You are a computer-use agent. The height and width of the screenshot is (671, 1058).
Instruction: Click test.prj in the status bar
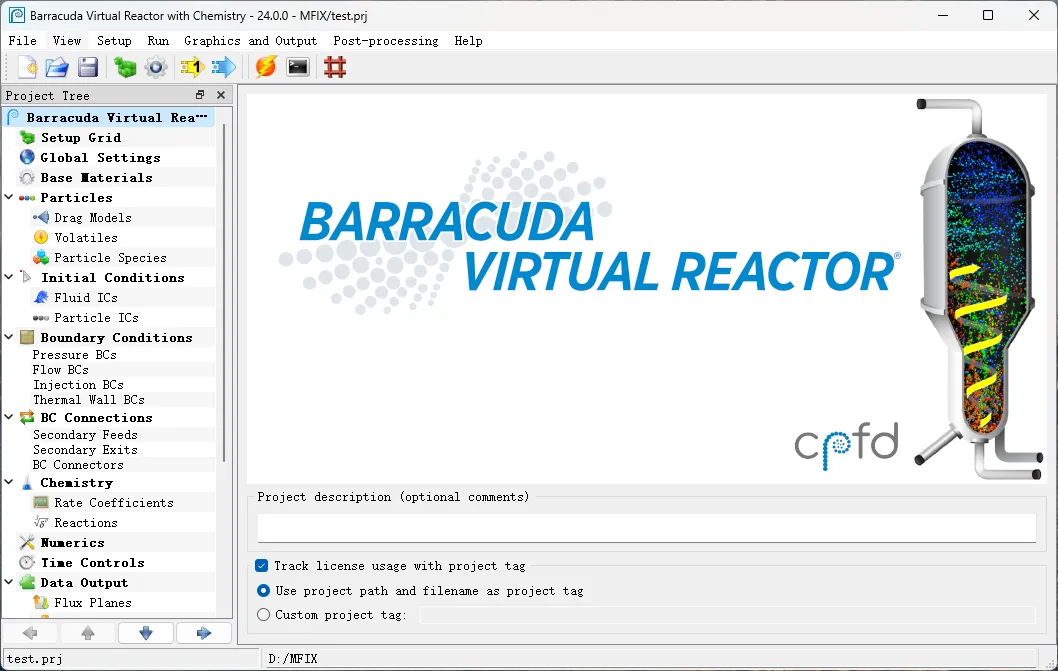tap(34, 658)
